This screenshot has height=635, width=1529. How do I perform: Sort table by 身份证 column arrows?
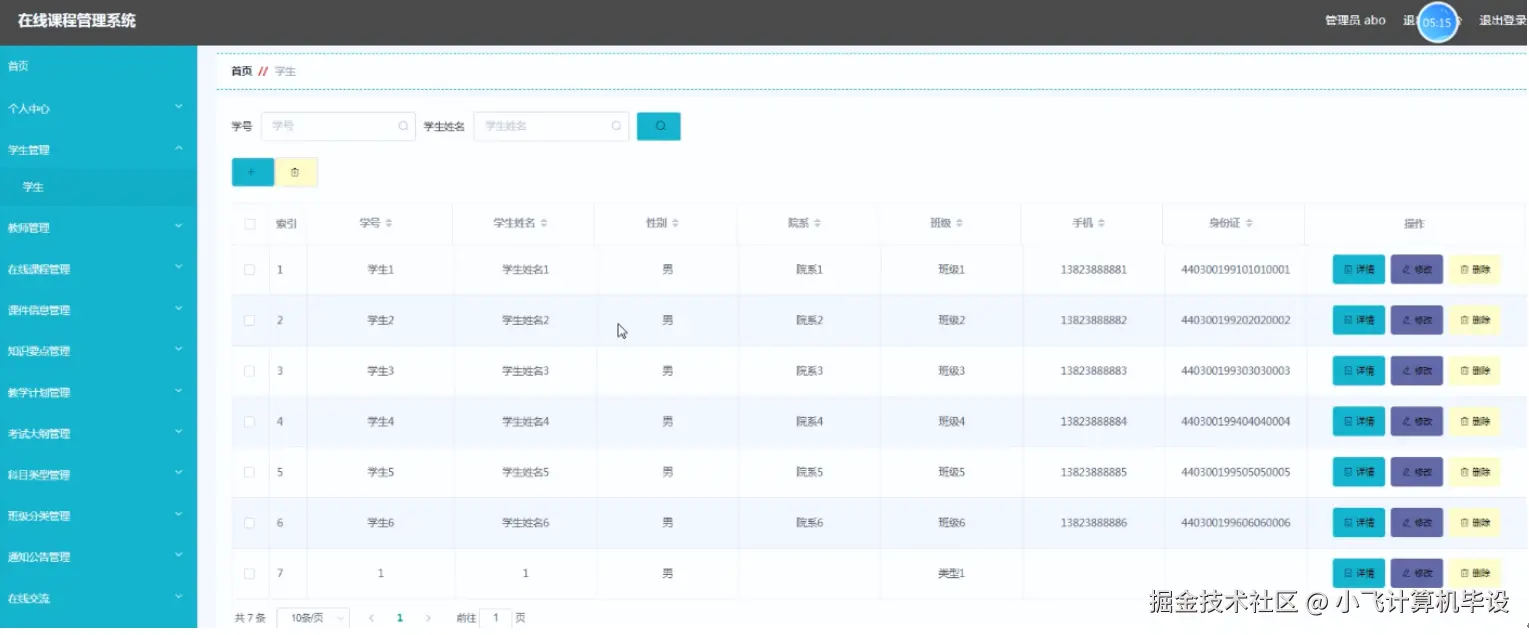(1250, 223)
